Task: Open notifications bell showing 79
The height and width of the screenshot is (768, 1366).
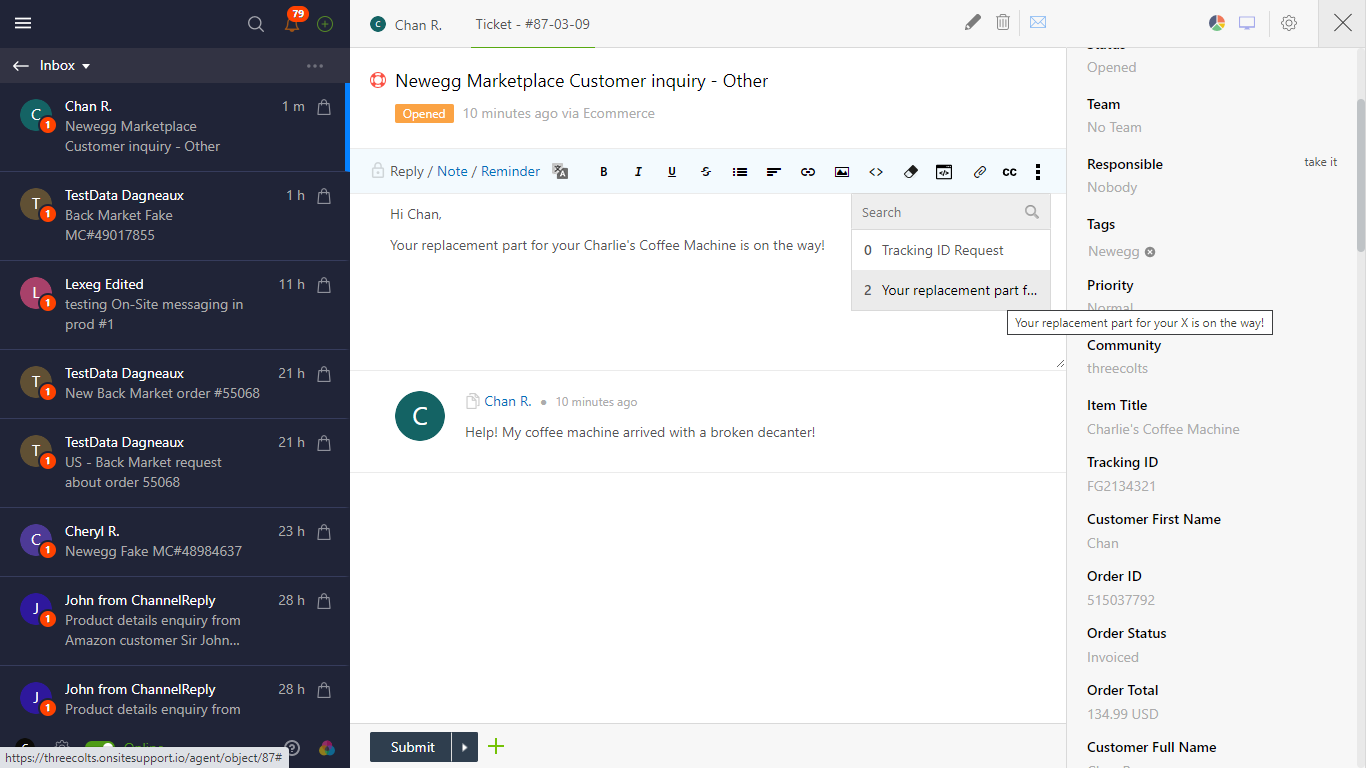Action: pyautogui.click(x=292, y=24)
